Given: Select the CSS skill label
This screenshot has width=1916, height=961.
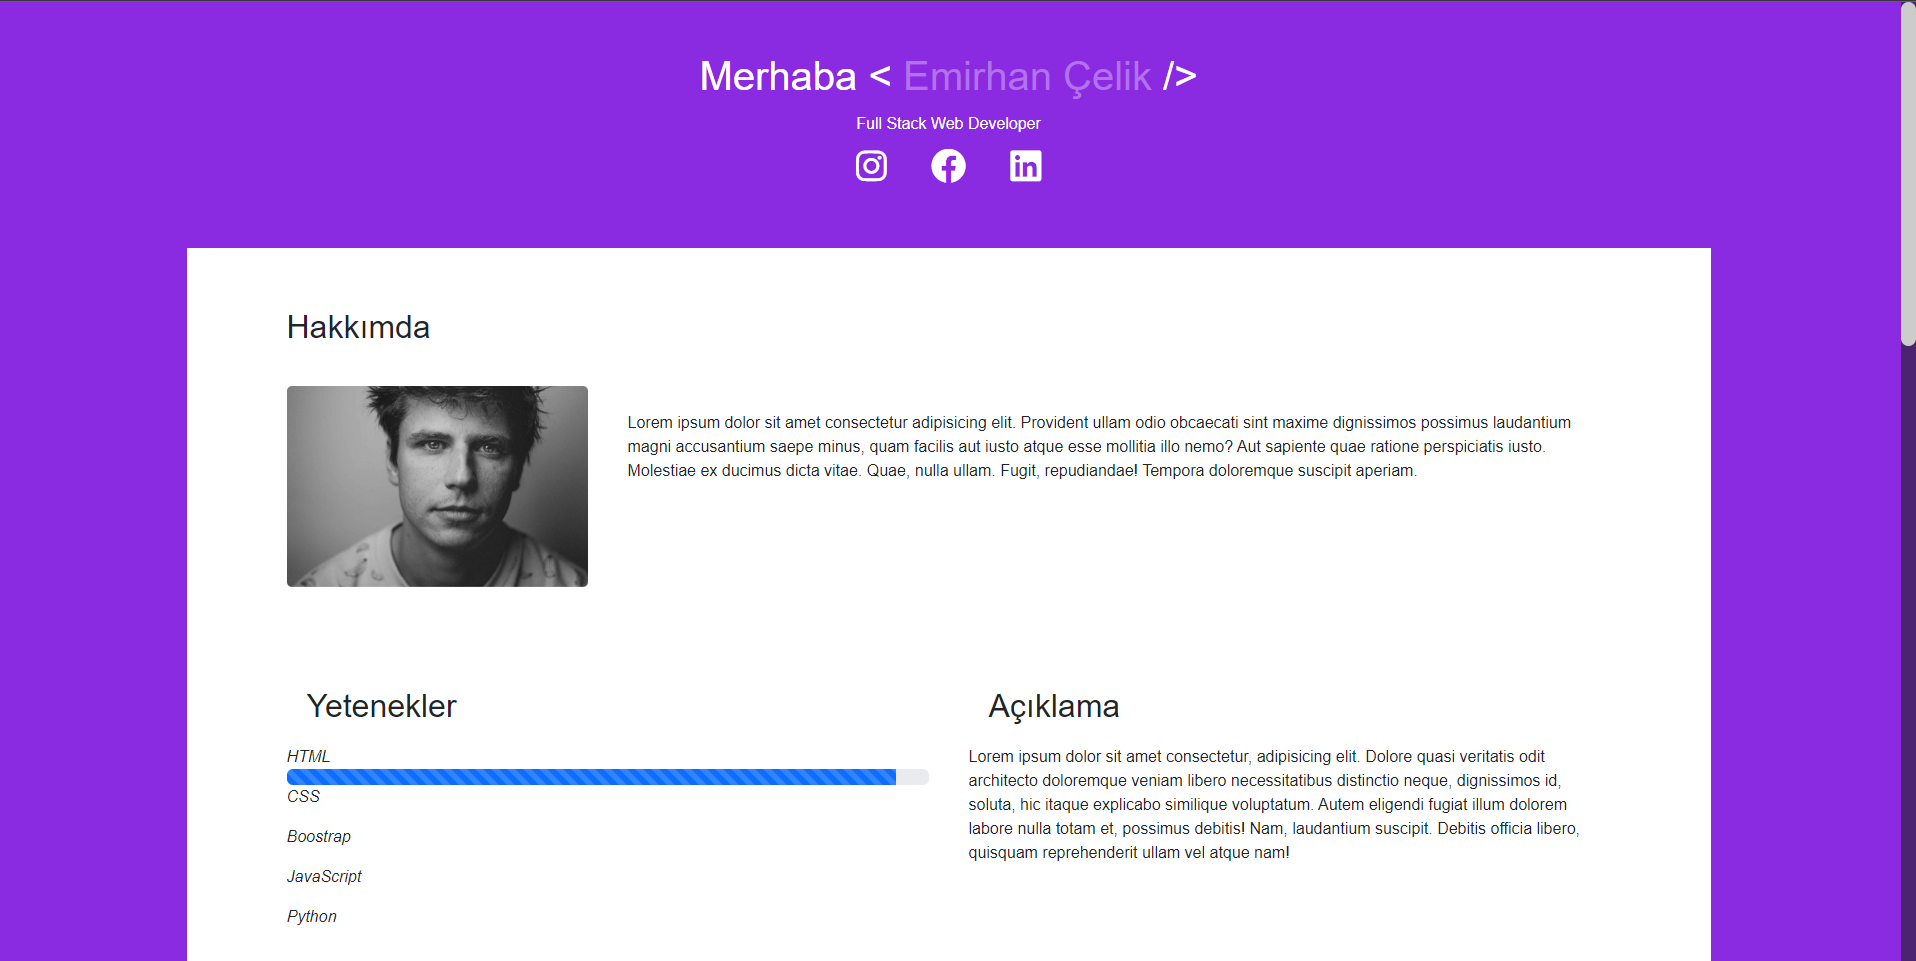Looking at the screenshot, I should point(303,796).
